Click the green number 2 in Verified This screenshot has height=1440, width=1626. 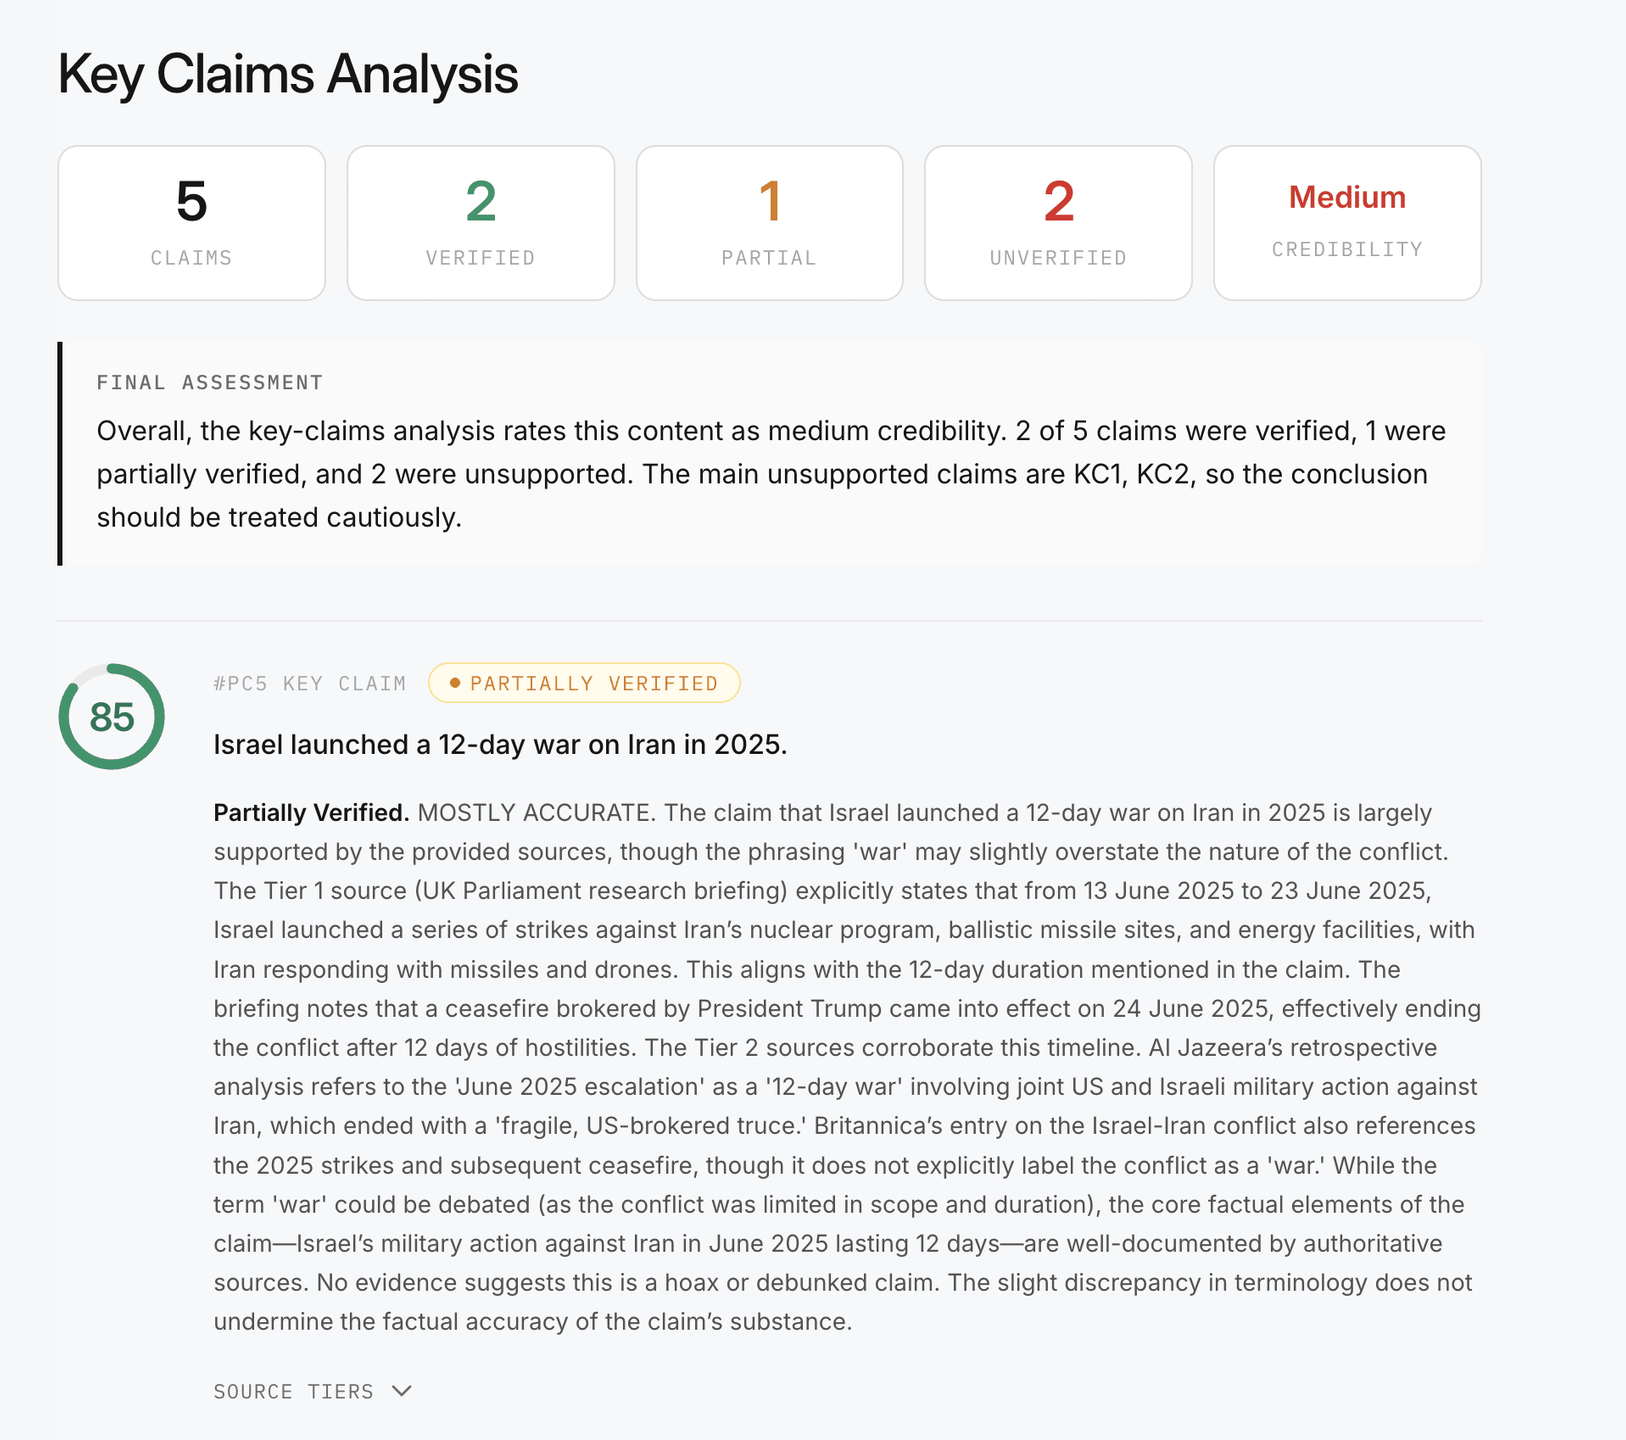481,201
